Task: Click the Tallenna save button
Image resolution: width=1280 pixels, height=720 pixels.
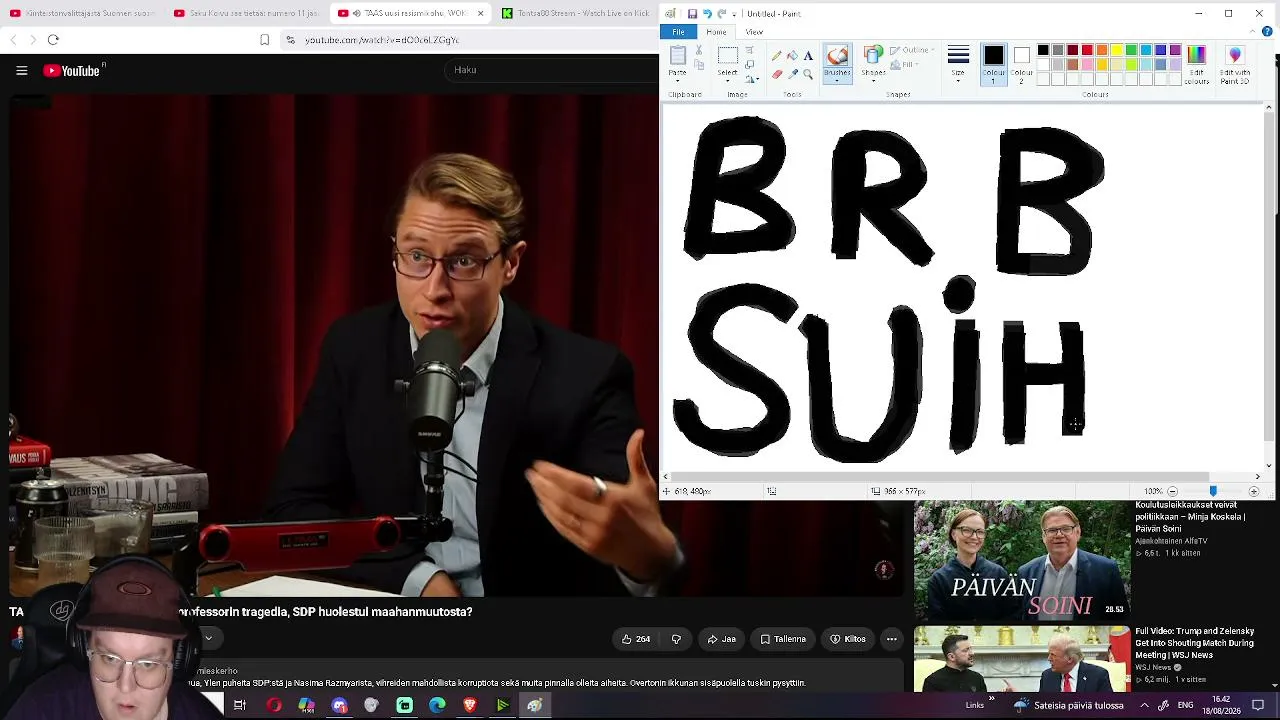Action: pos(783,639)
